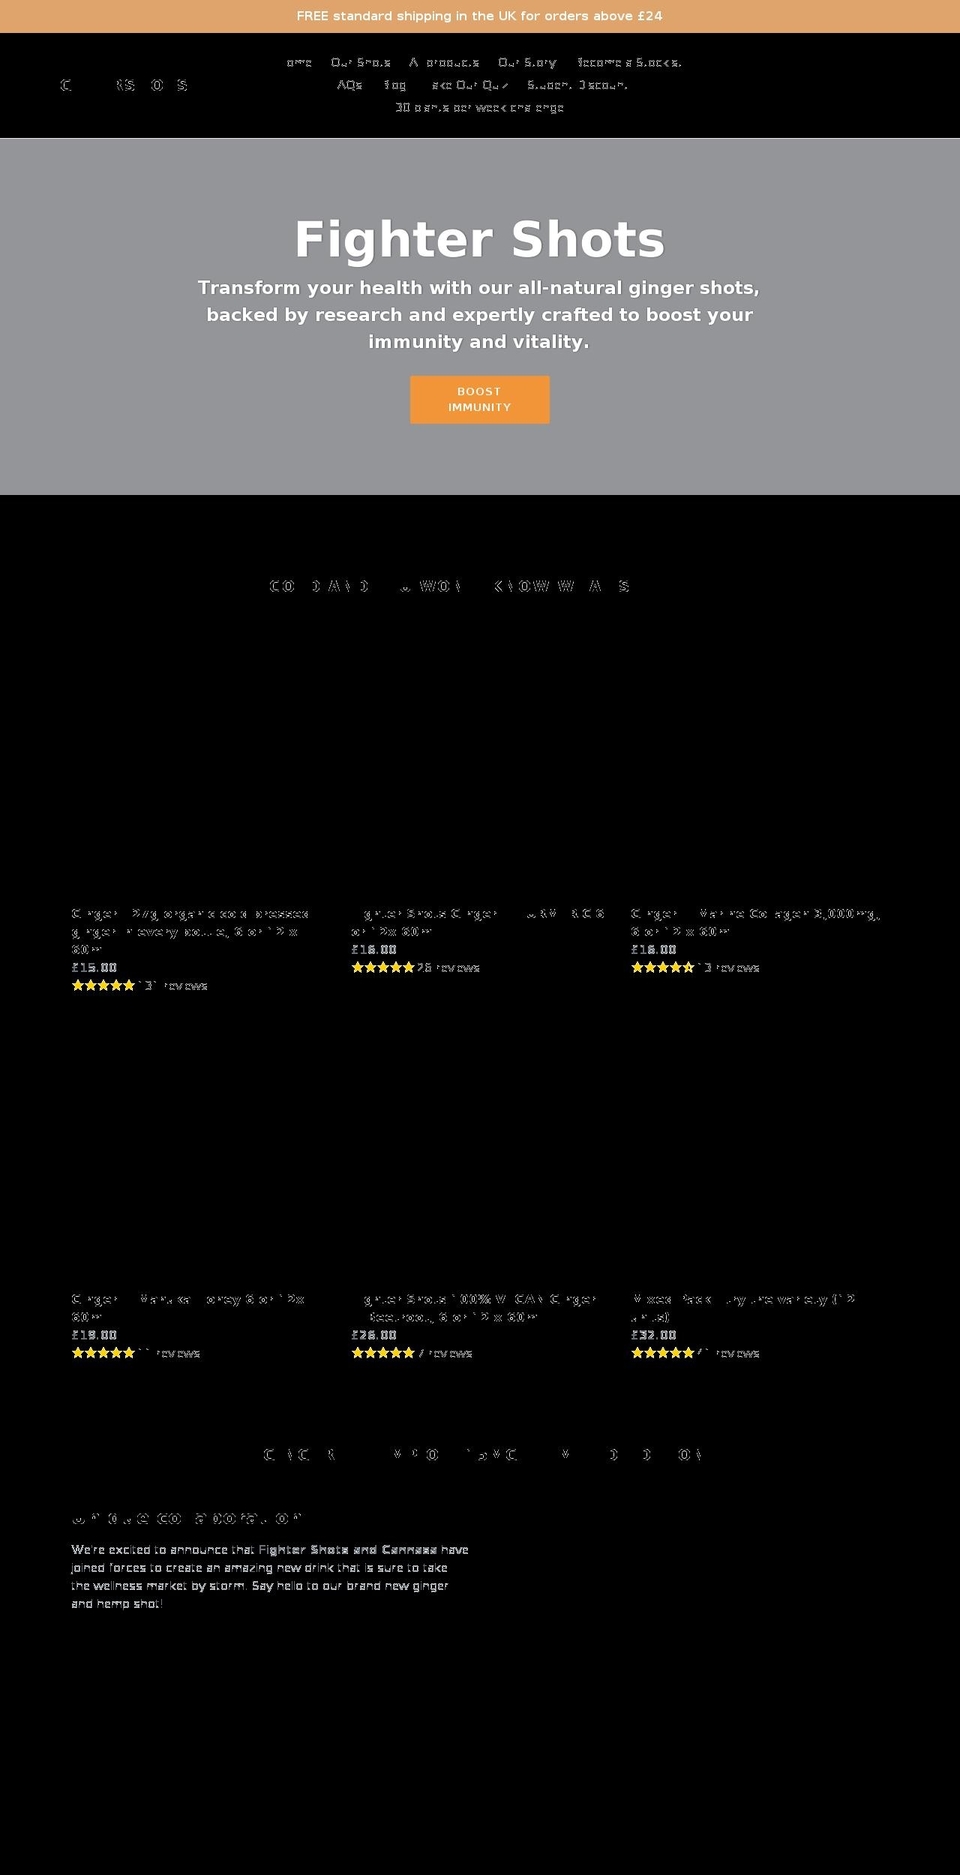The height and width of the screenshot is (1875, 960).
Task: Click star rating under £26.00 Beetroot product
Action: 411,1353
